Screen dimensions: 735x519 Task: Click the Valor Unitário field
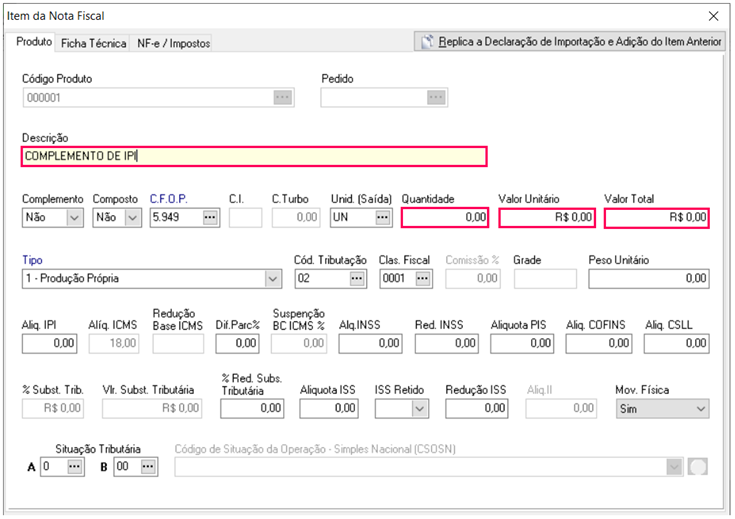click(x=548, y=217)
